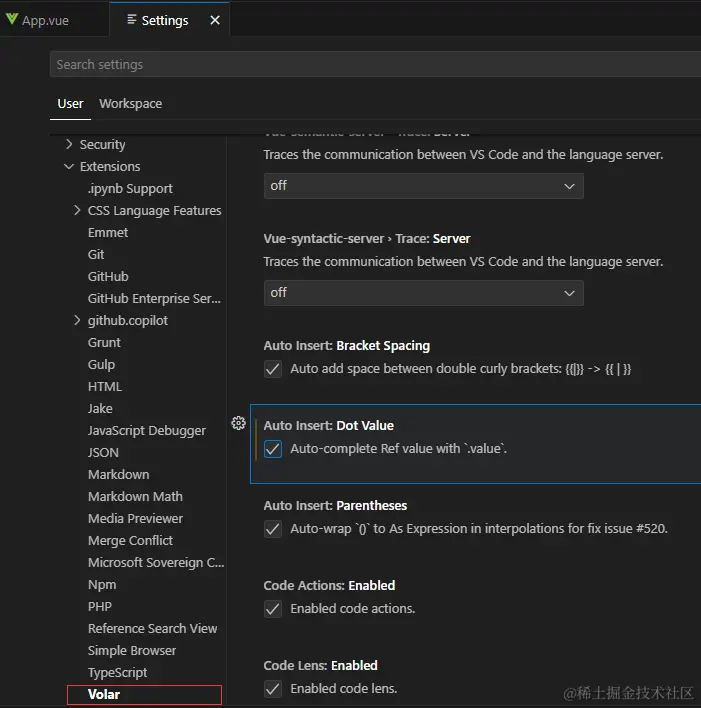This screenshot has height=708, width=701.
Task: Switch to the Workspace settings tab
Action: (x=130, y=104)
